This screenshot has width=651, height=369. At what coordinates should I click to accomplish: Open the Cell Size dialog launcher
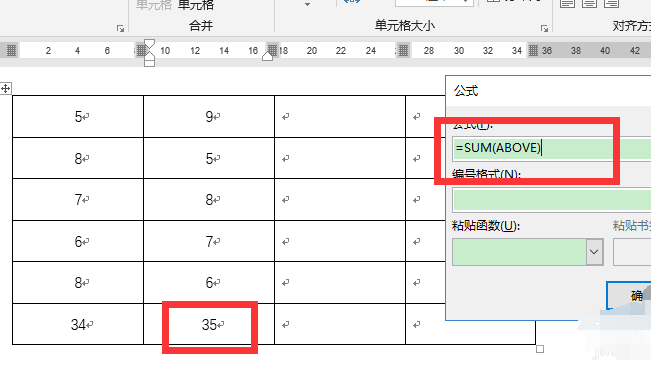tap(544, 28)
